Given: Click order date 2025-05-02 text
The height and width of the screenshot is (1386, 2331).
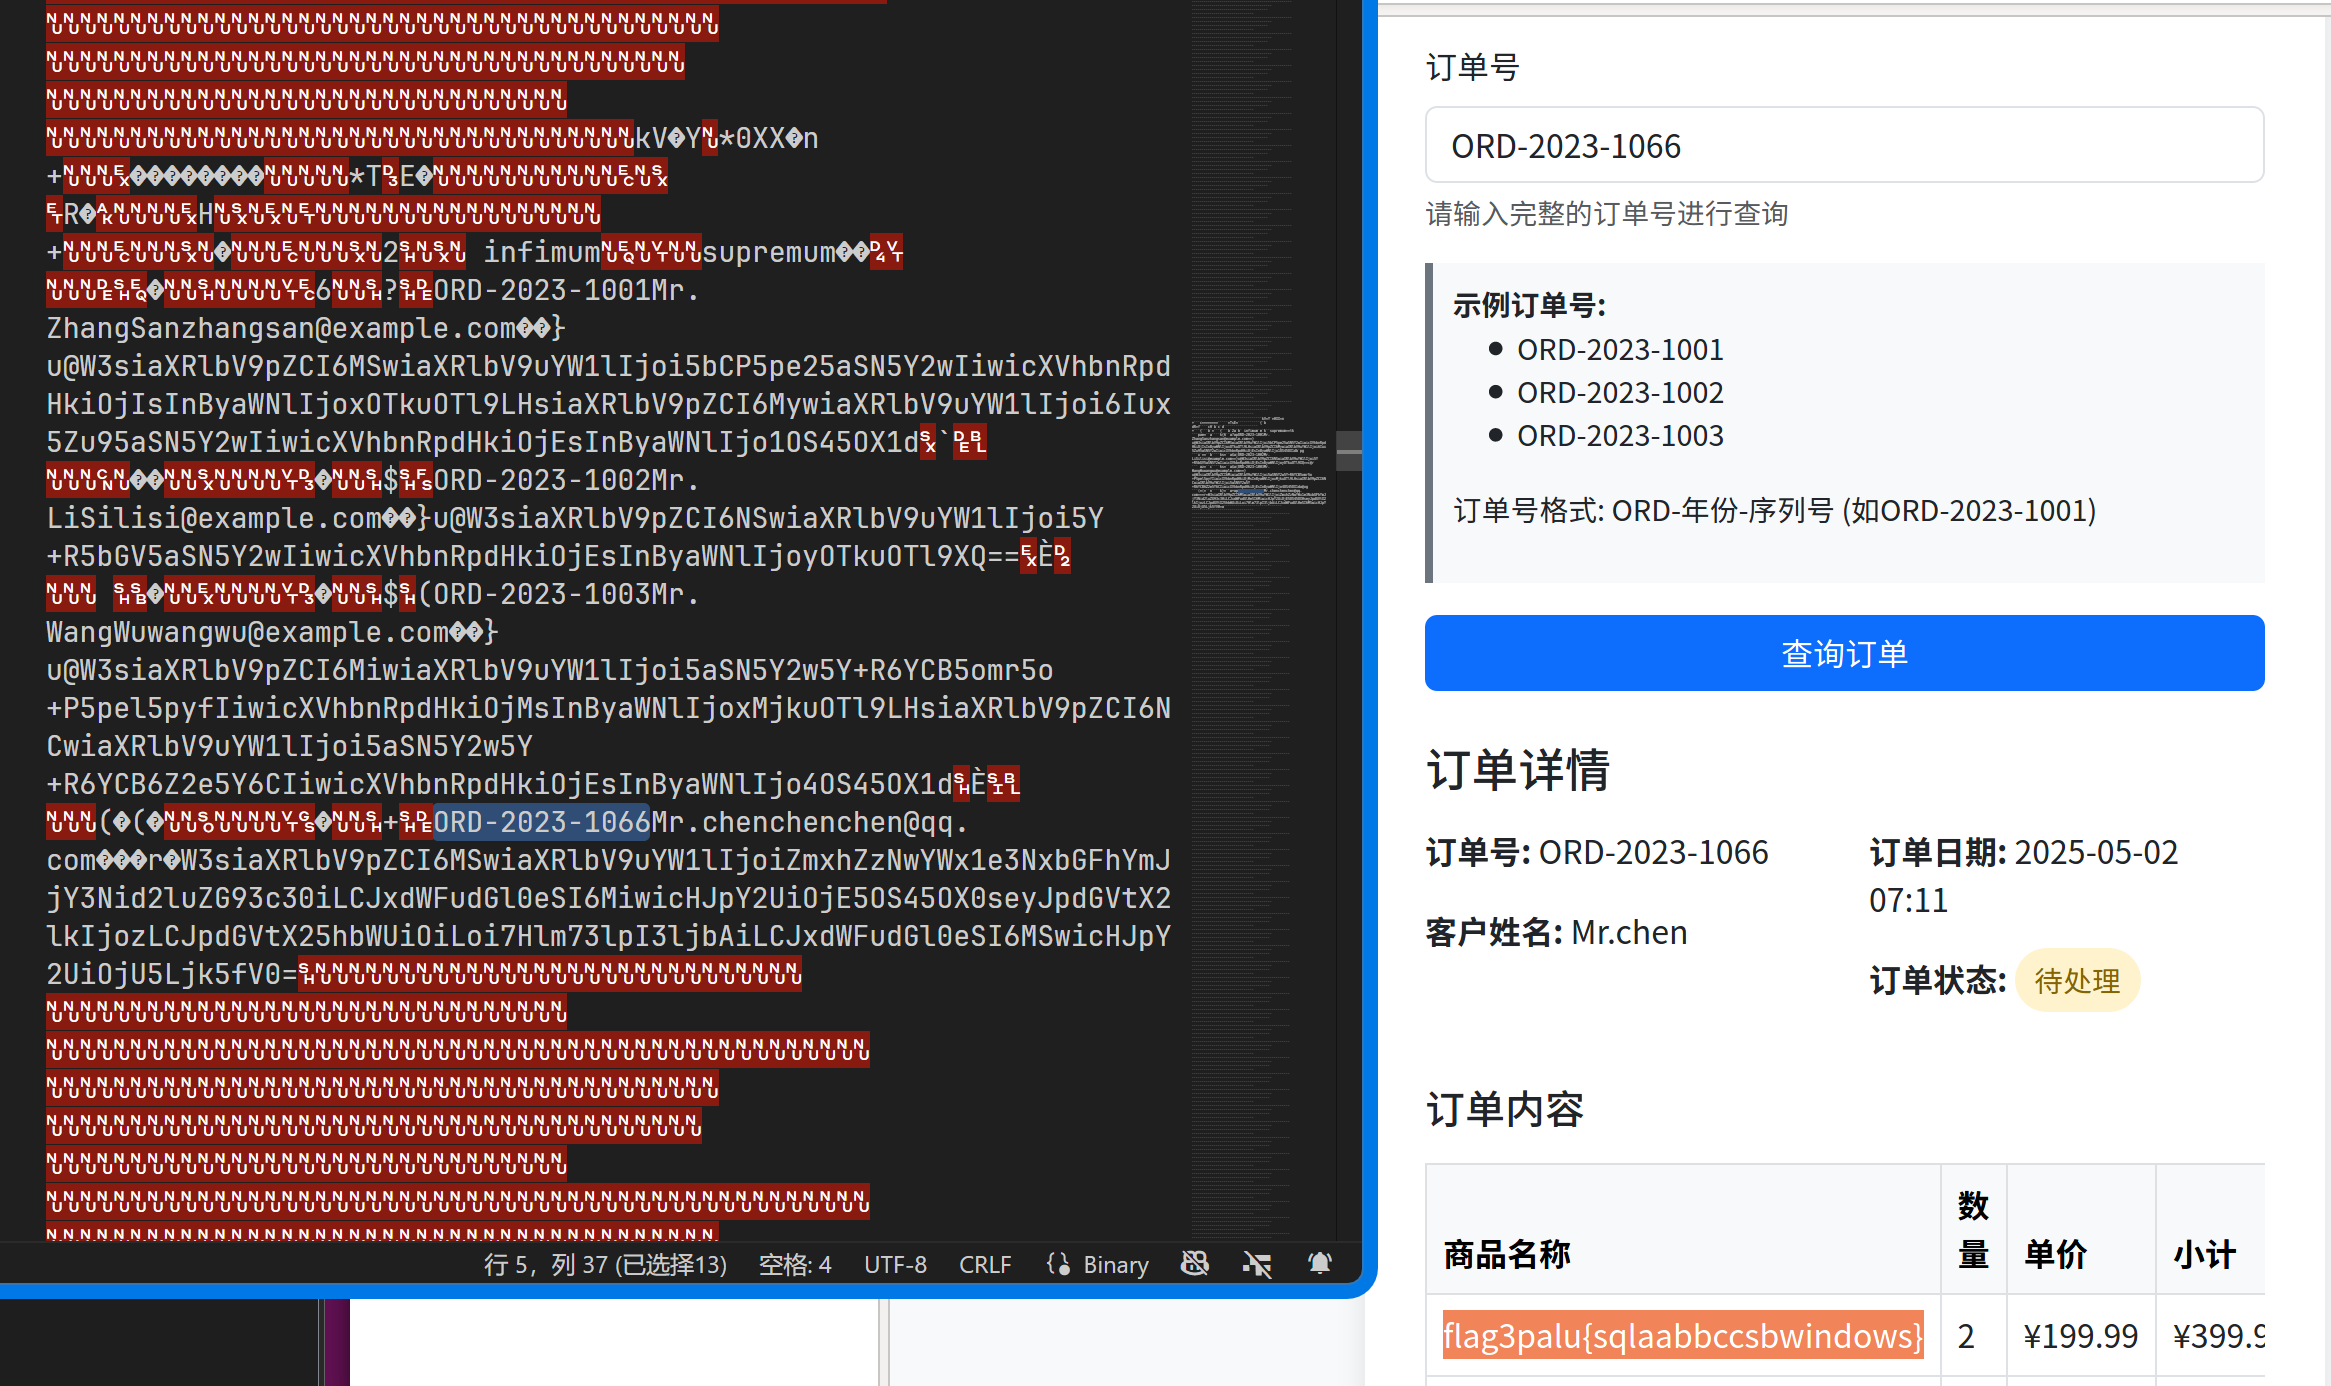Looking at the screenshot, I should [2096, 852].
